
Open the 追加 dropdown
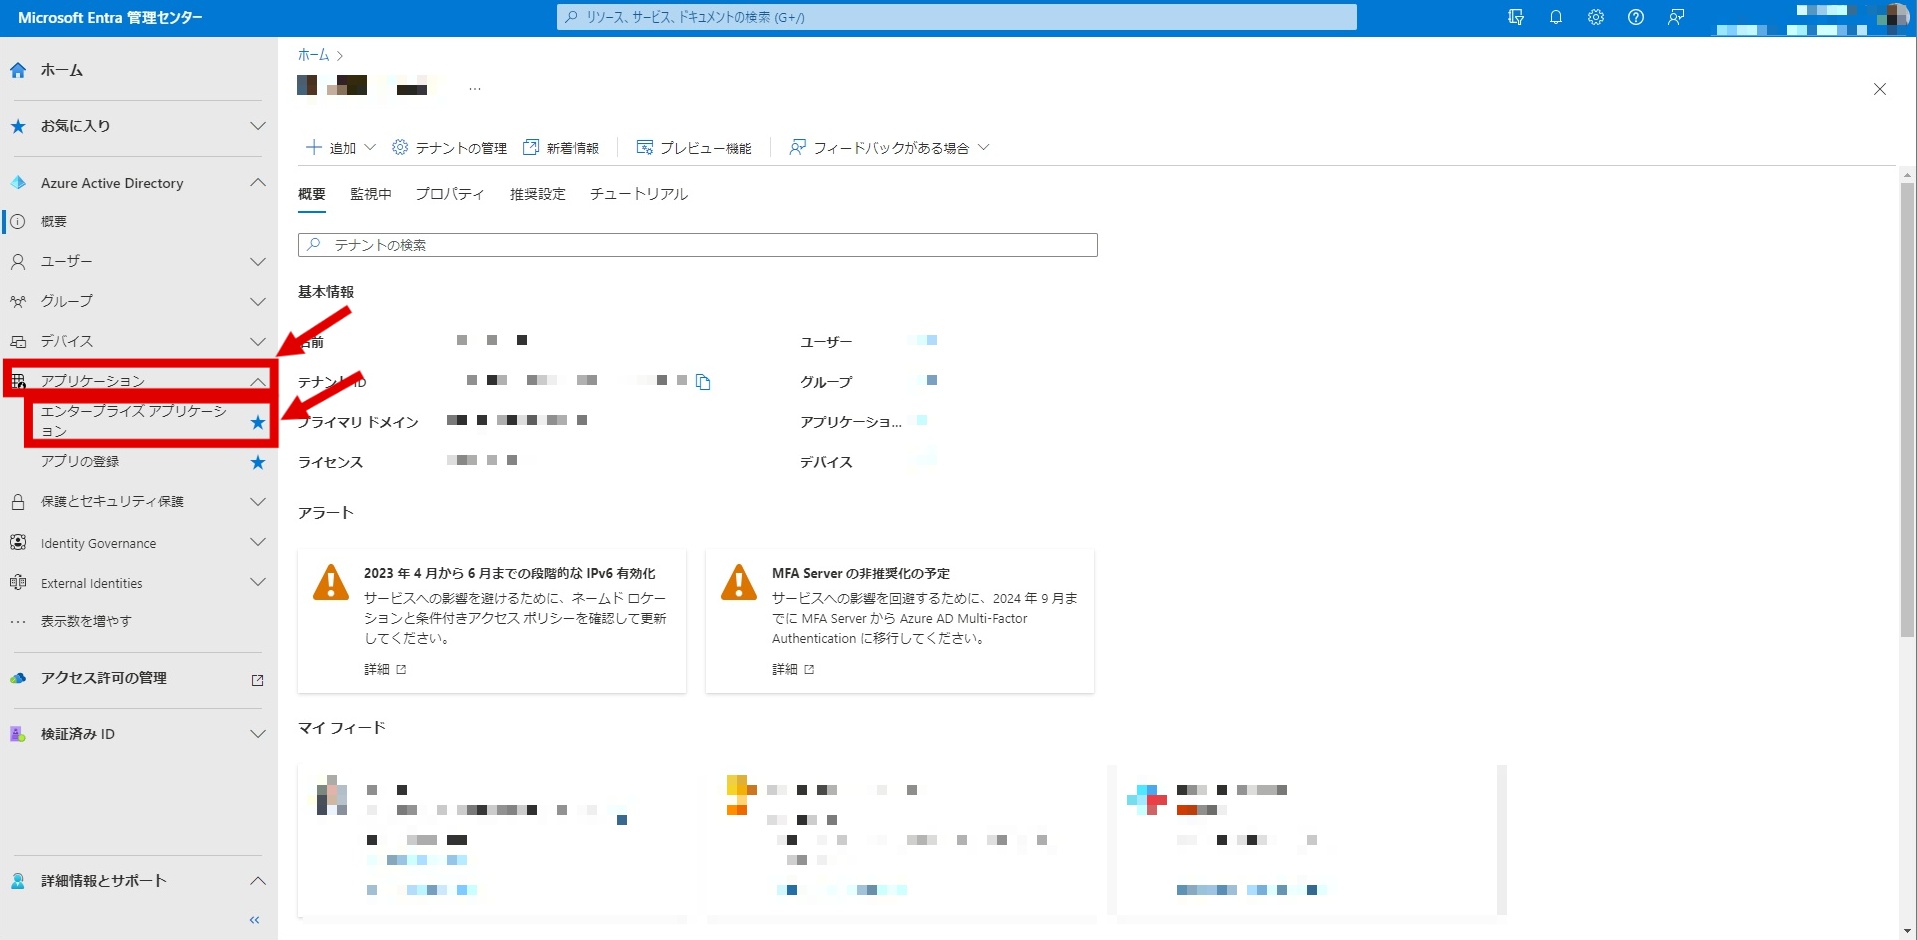[341, 148]
